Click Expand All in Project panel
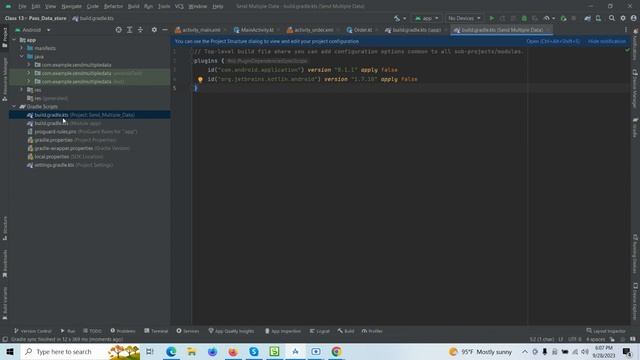 coord(129,30)
